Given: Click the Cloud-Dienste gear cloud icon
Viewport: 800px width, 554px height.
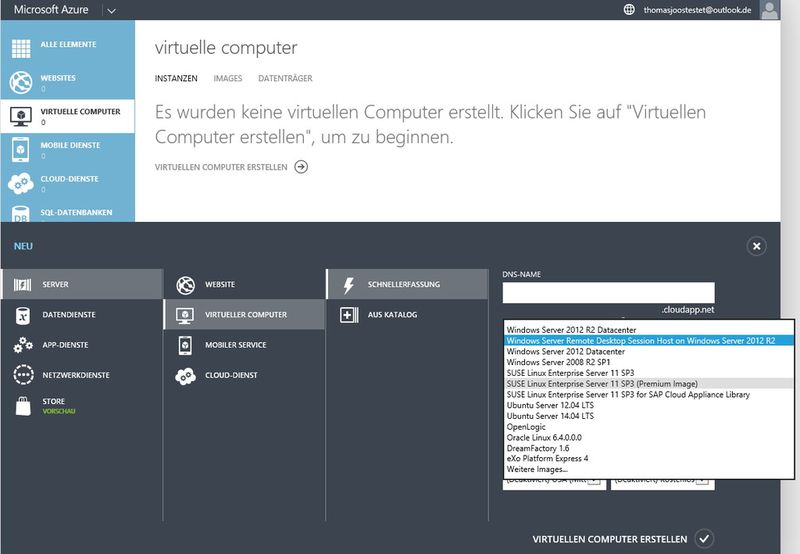Looking at the screenshot, I should tap(21, 184).
